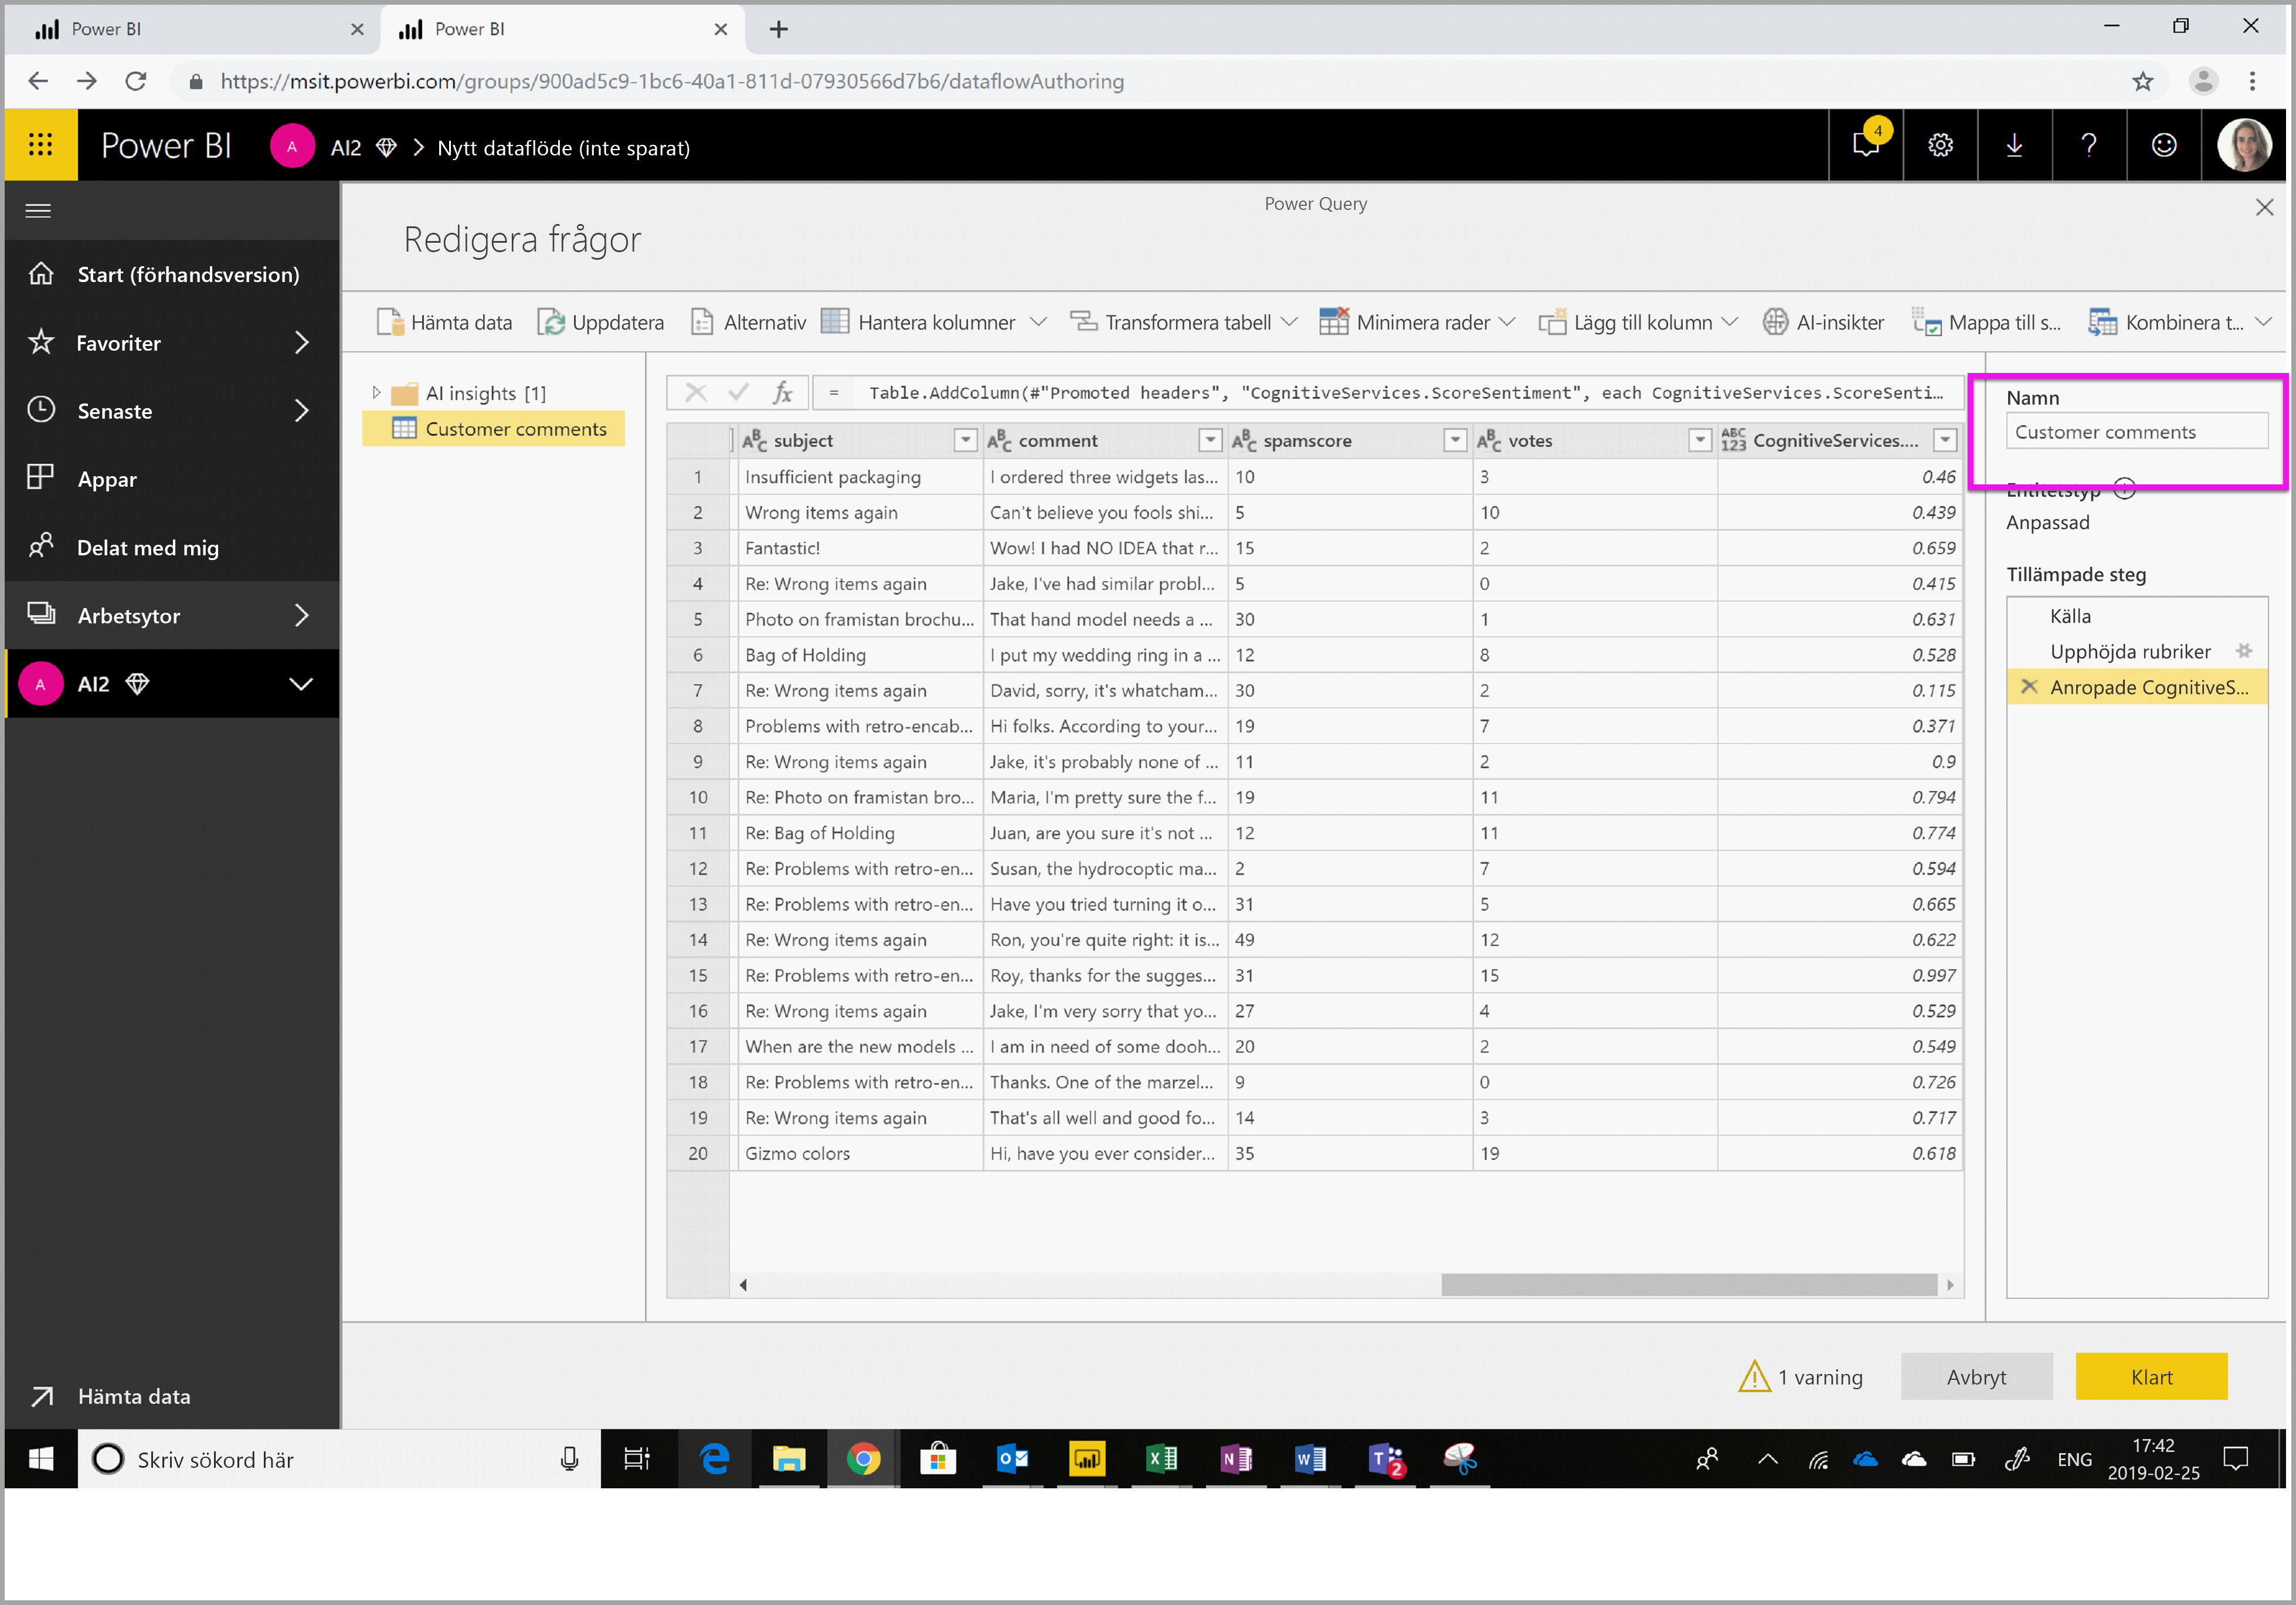Open a new browser tab
The image size is (2296, 1605).
pos(778,29)
